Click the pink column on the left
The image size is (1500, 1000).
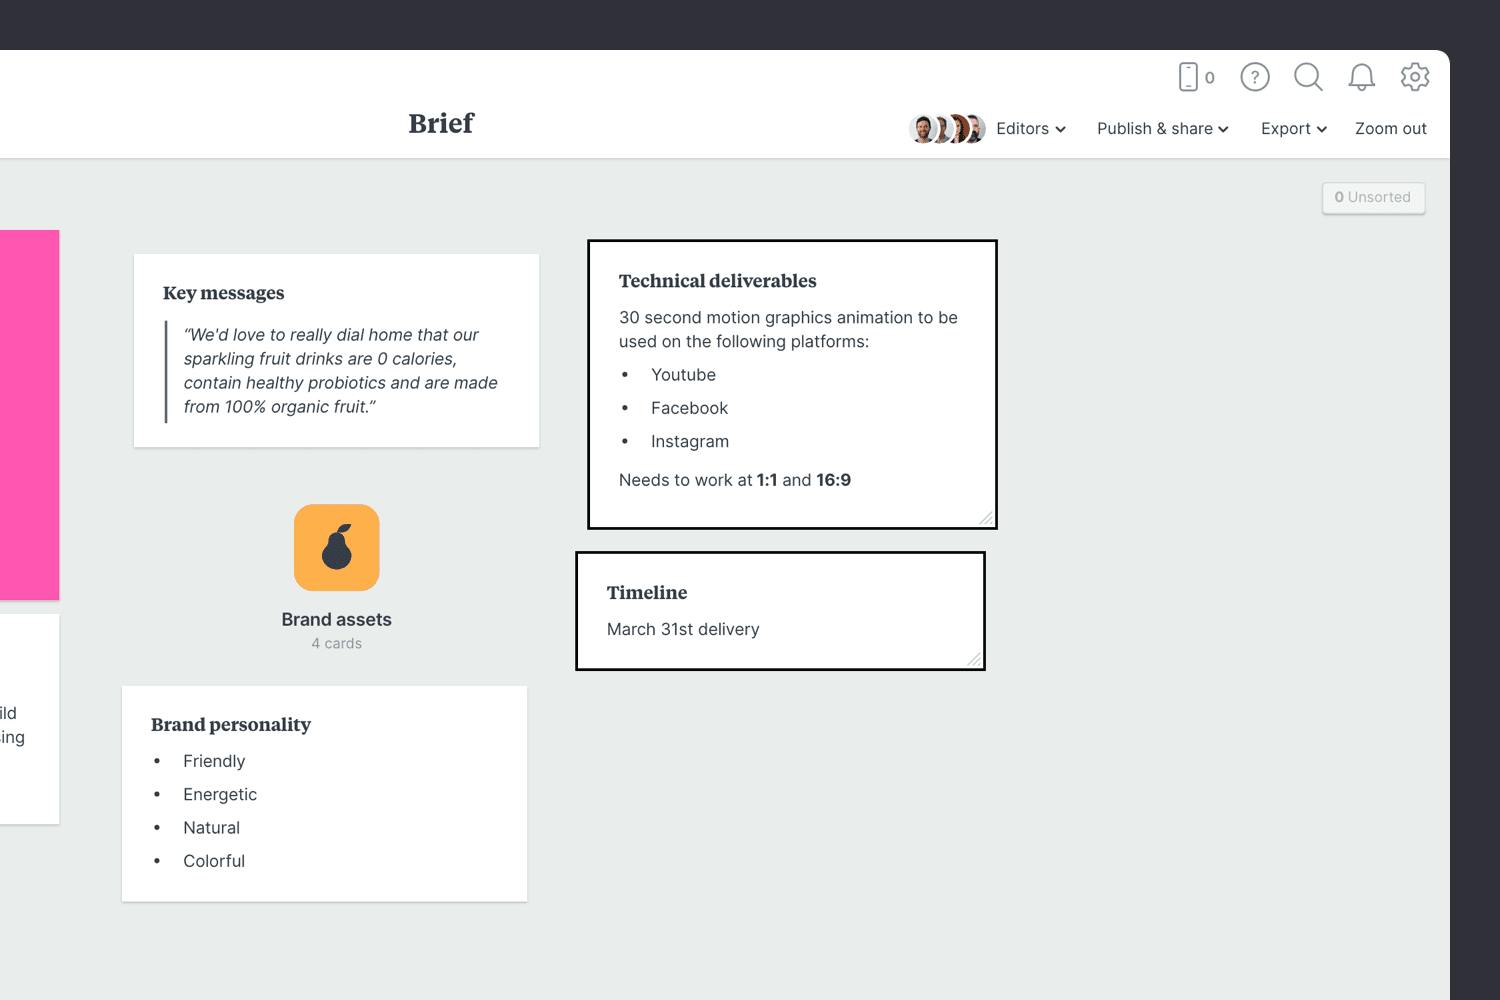(x=28, y=415)
